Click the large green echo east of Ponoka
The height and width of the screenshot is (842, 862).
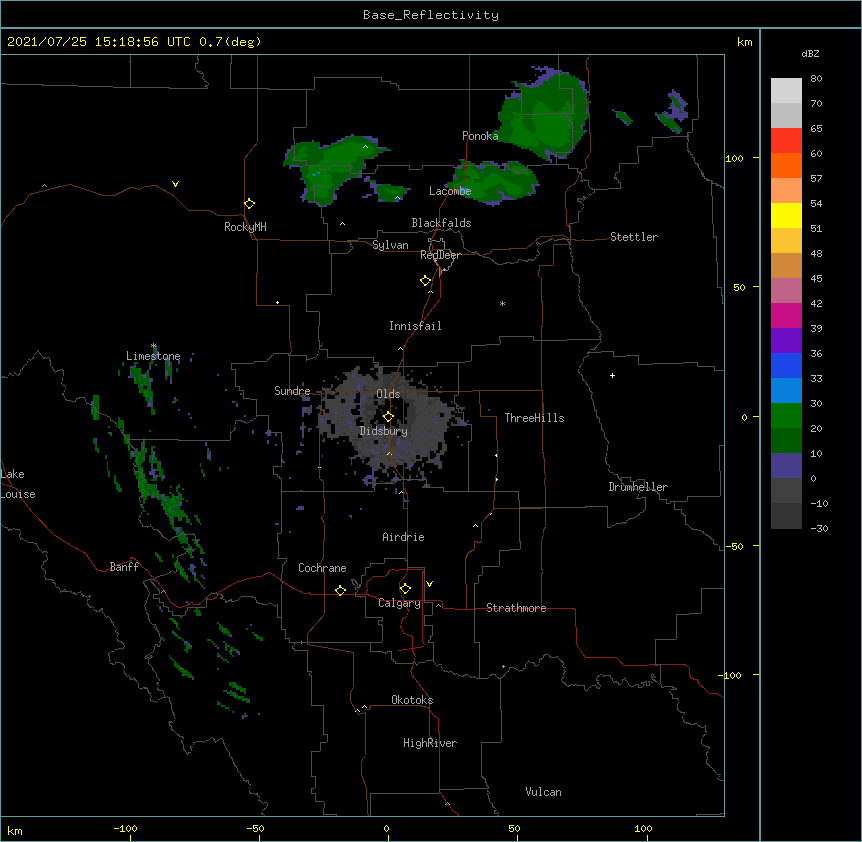[x=544, y=115]
